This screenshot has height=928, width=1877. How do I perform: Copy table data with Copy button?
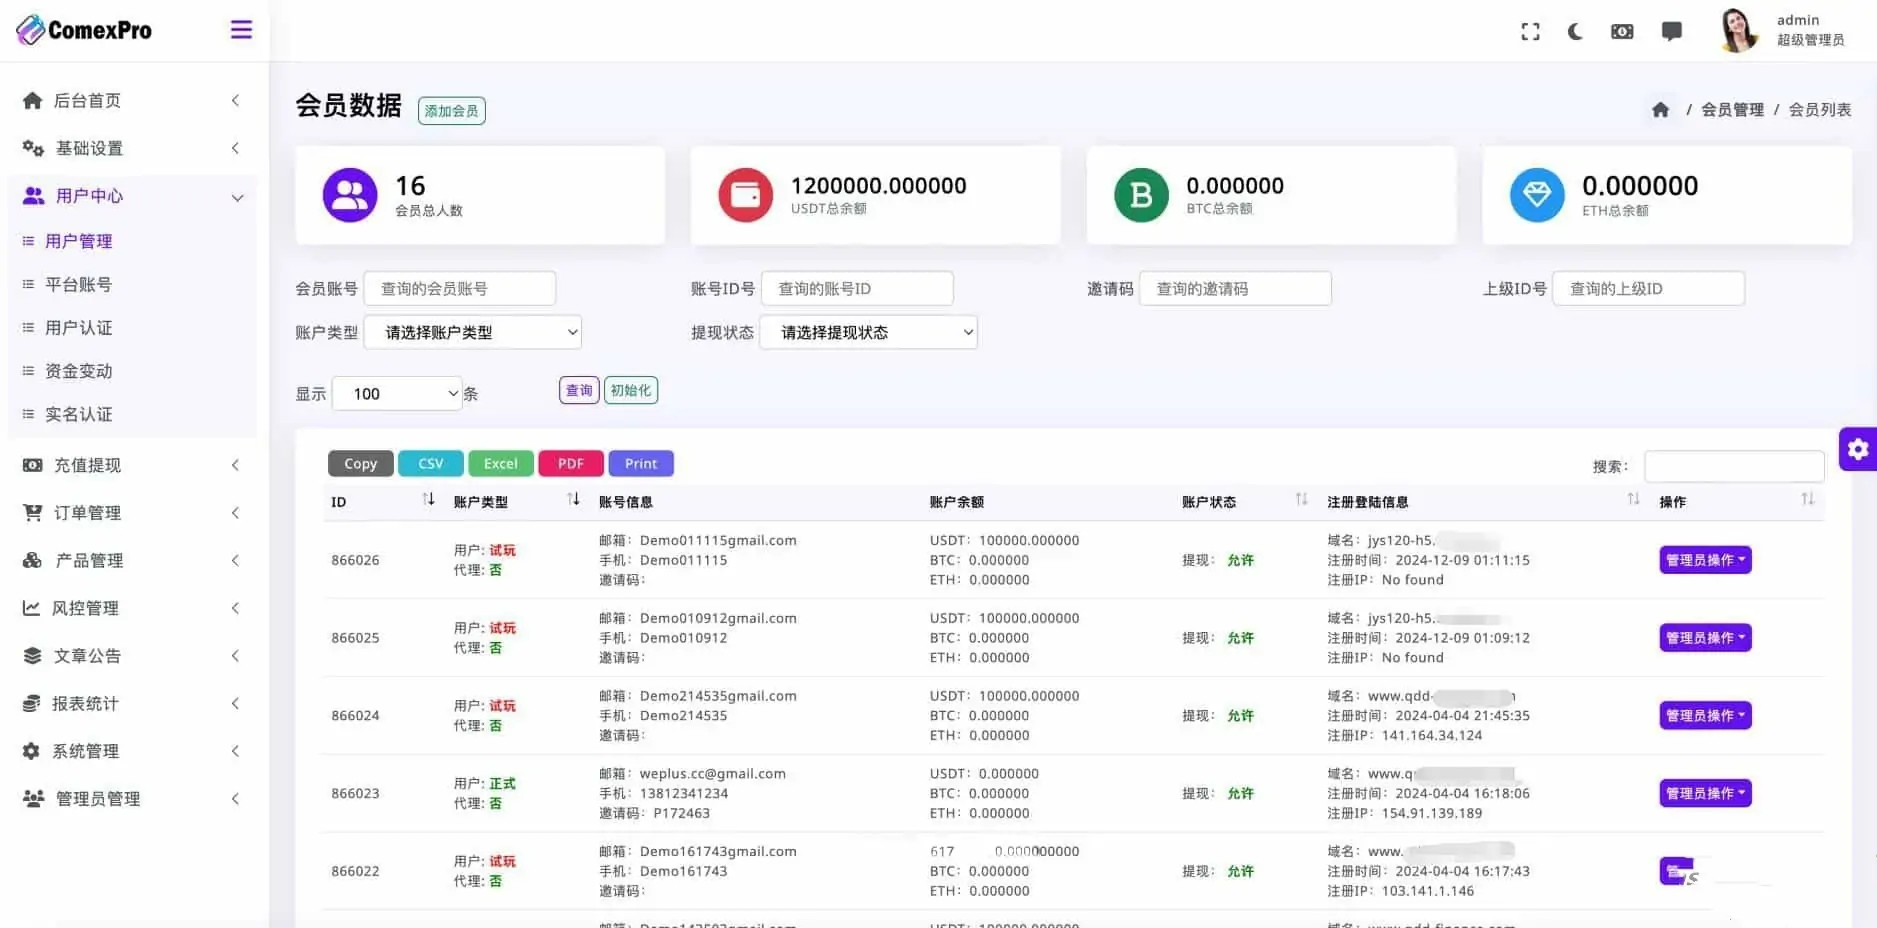[x=361, y=464]
